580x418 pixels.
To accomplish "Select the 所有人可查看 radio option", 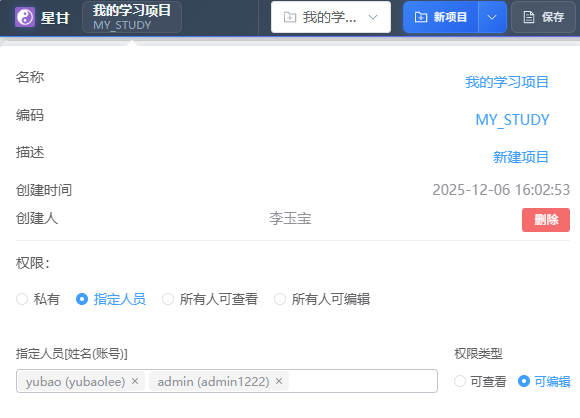I will pyautogui.click(x=168, y=299).
